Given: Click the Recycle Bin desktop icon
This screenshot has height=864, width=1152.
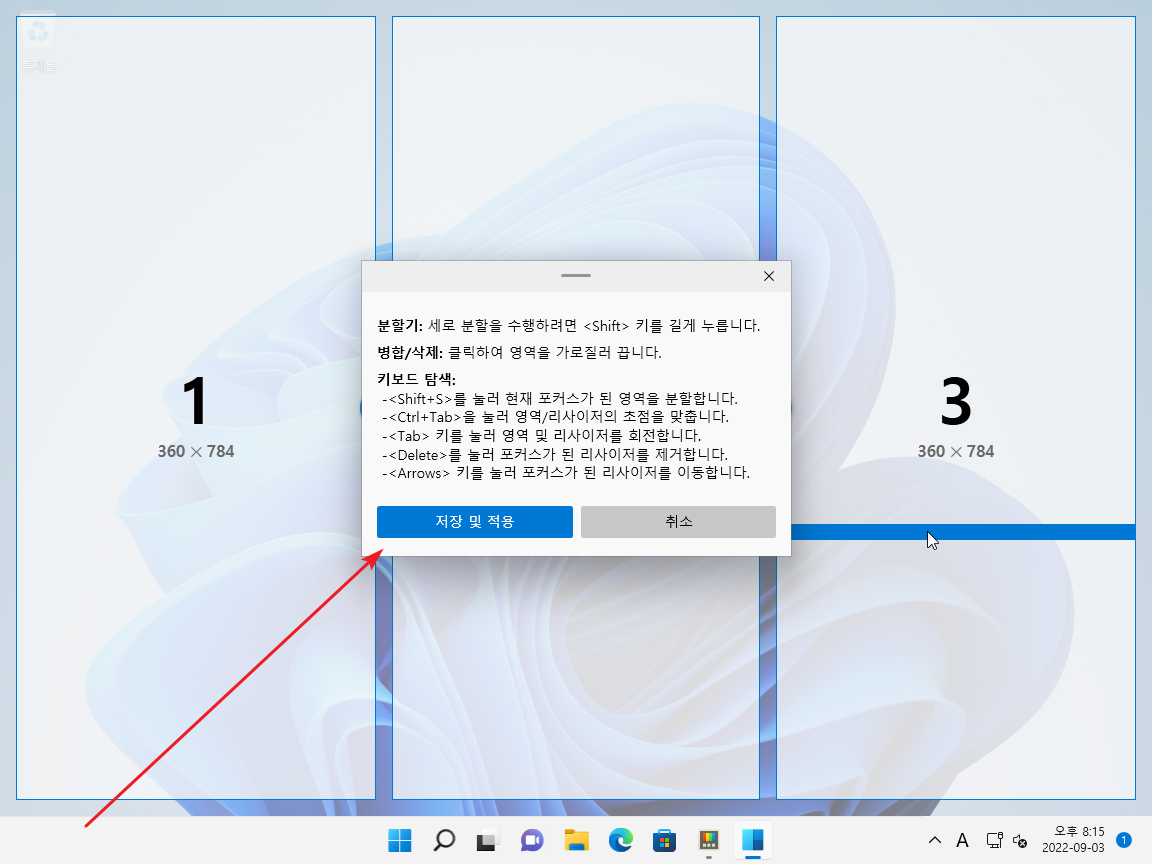Looking at the screenshot, I should coord(37,43).
